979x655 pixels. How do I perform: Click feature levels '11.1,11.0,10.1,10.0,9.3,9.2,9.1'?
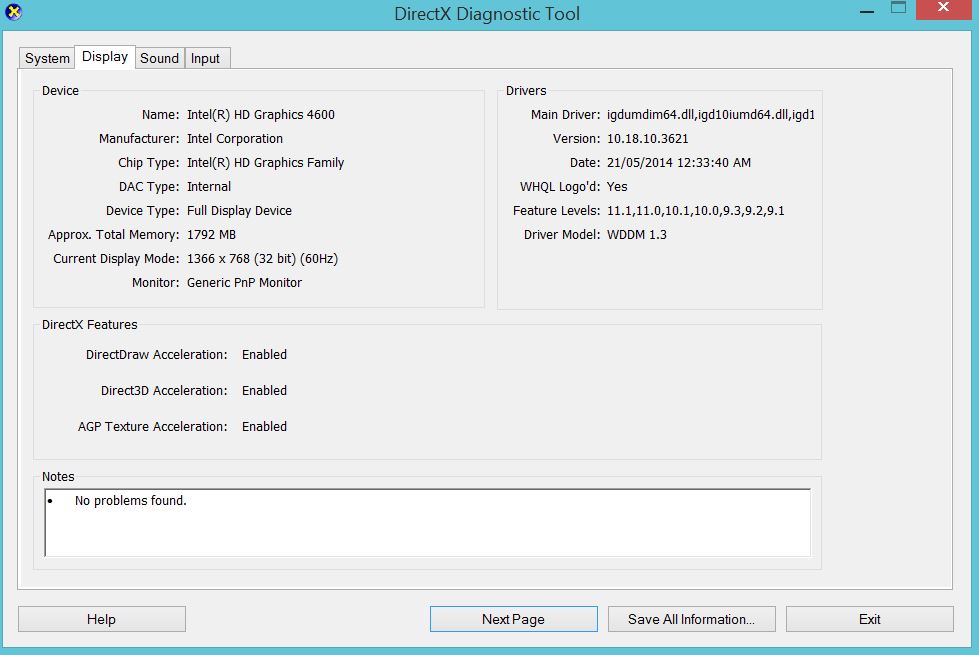pos(696,211)
